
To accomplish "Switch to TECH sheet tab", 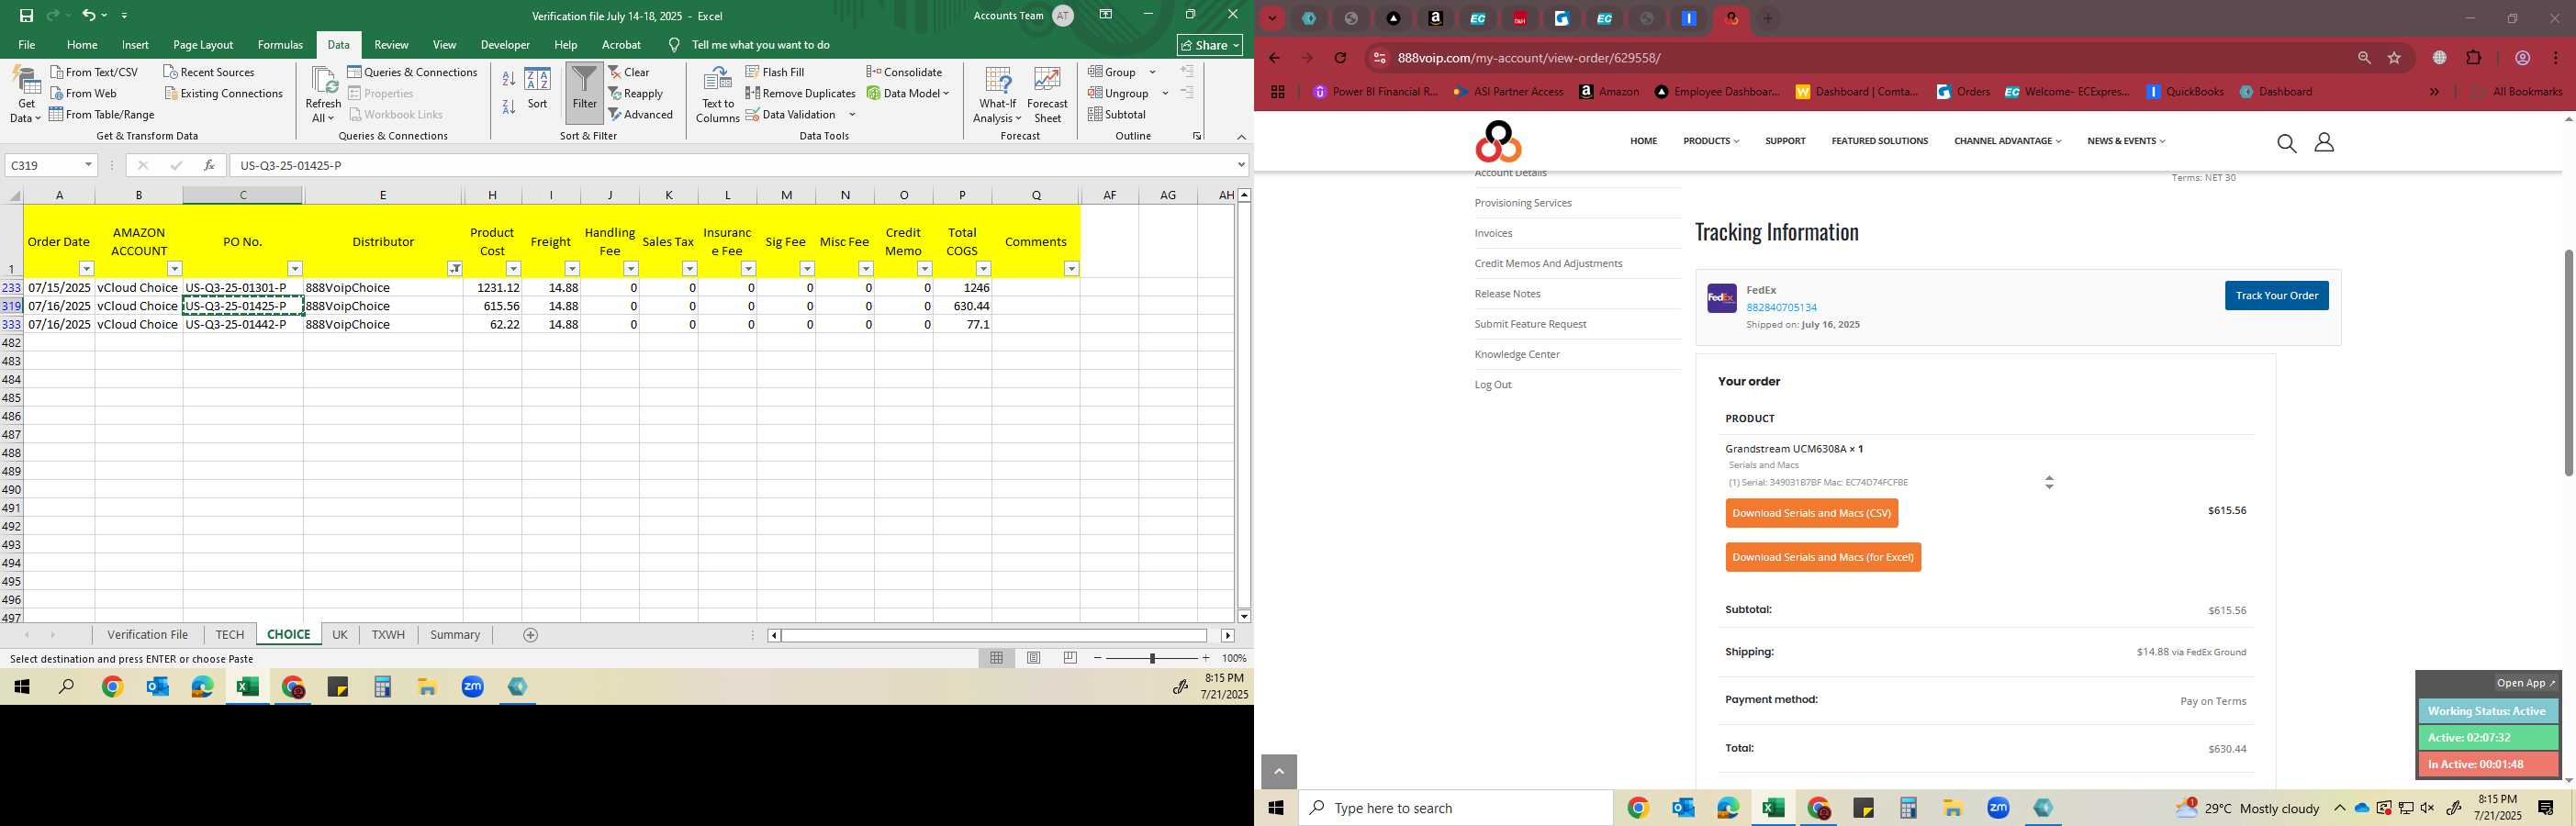I will (x=229, y=635).
